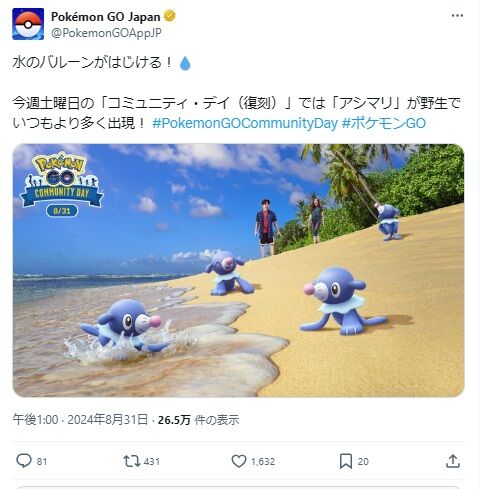The height and width of the screenshot is (489, 493).
Task: Click the post timestamp 午後1:00 2024年8月31日
Action: [80, 419]
